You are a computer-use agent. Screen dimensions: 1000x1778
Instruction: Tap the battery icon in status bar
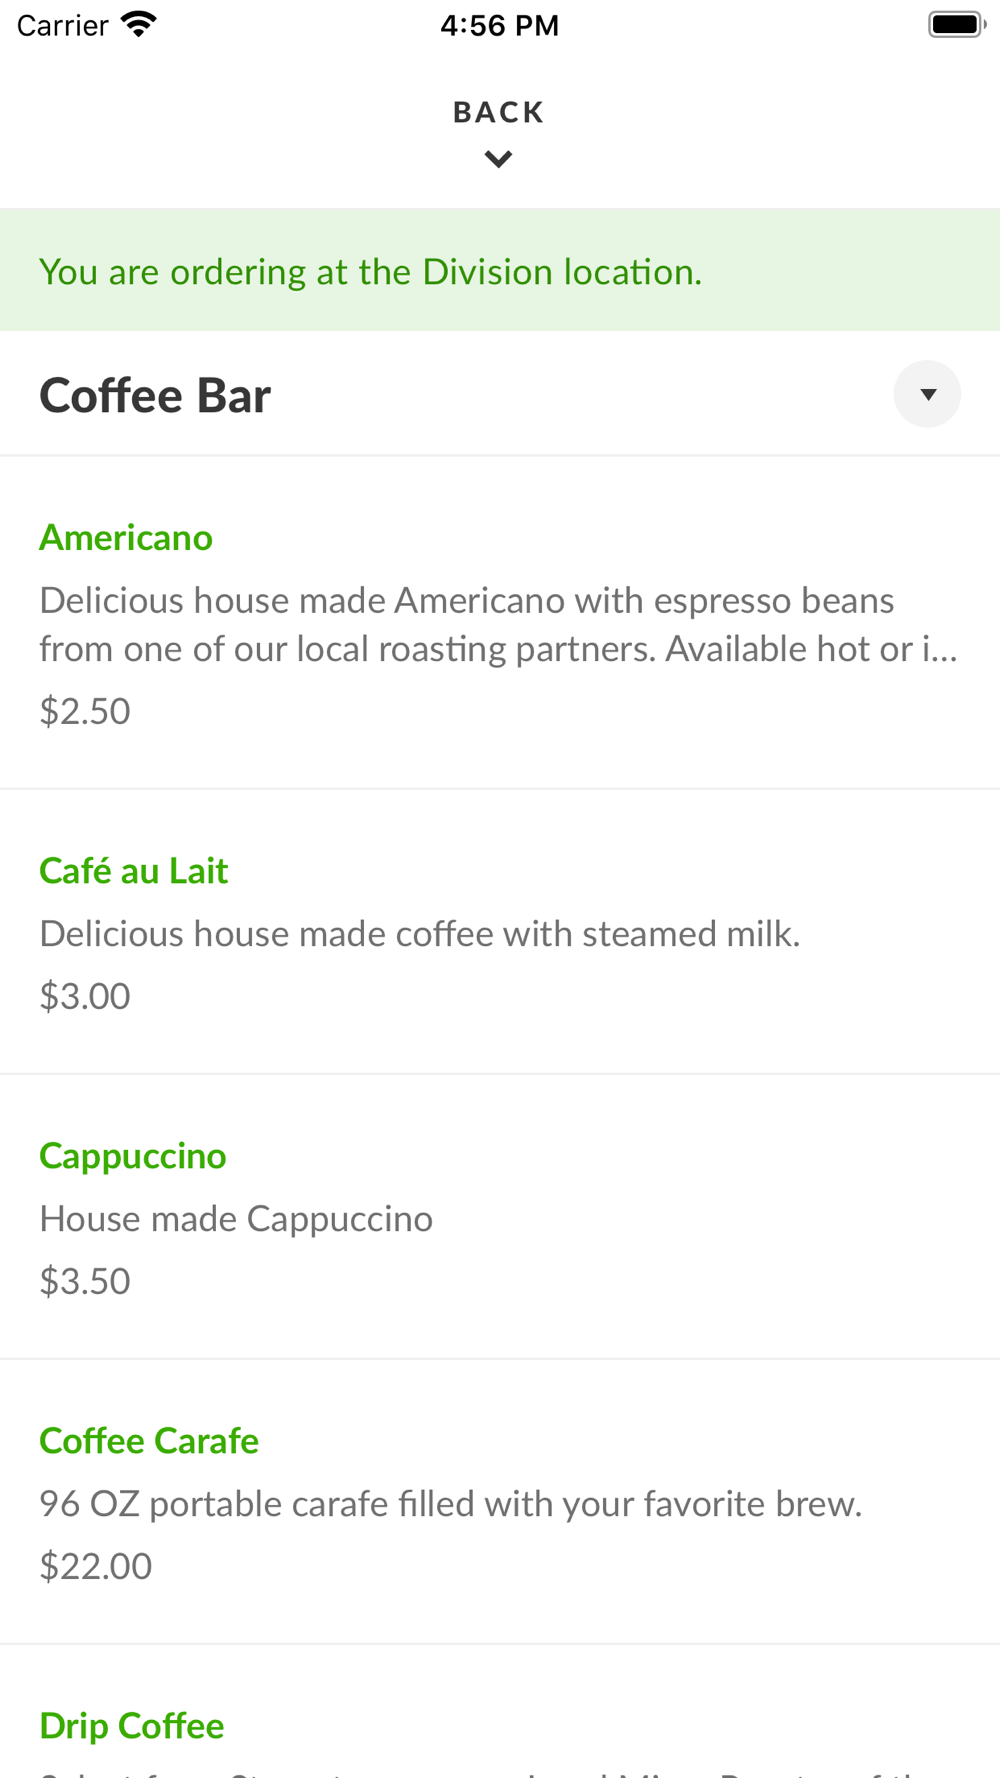click(956, 25)
